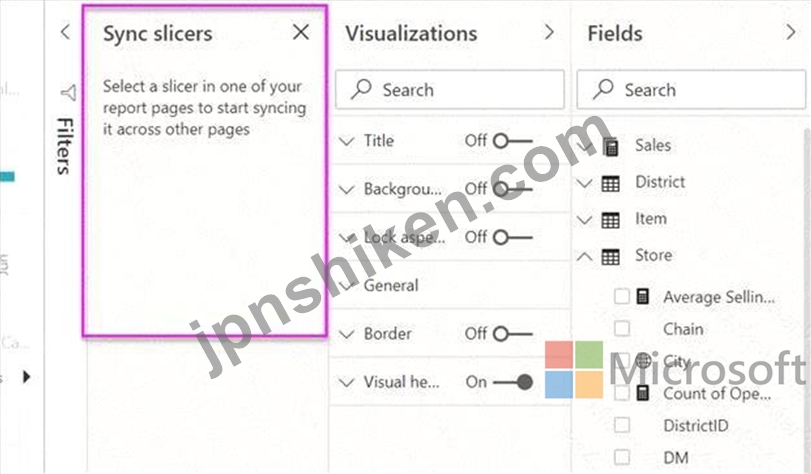Enable the Border toggle
This screenshot has height=474, width=811.
513,334
